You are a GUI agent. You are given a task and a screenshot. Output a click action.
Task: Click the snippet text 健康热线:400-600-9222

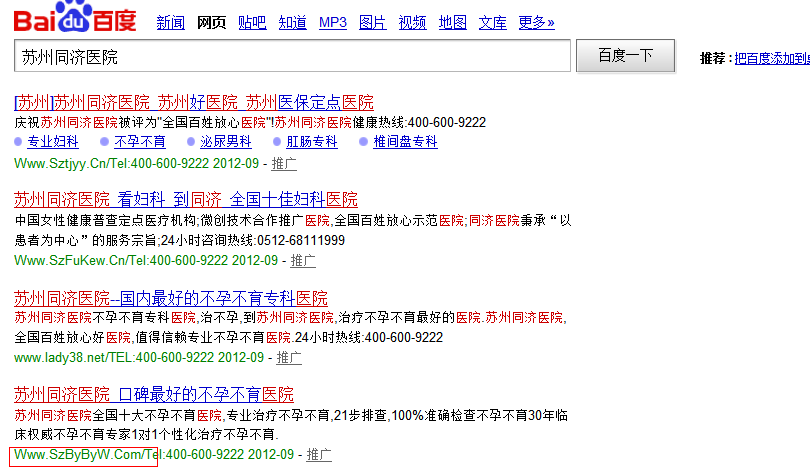click(x=419, y=122)
